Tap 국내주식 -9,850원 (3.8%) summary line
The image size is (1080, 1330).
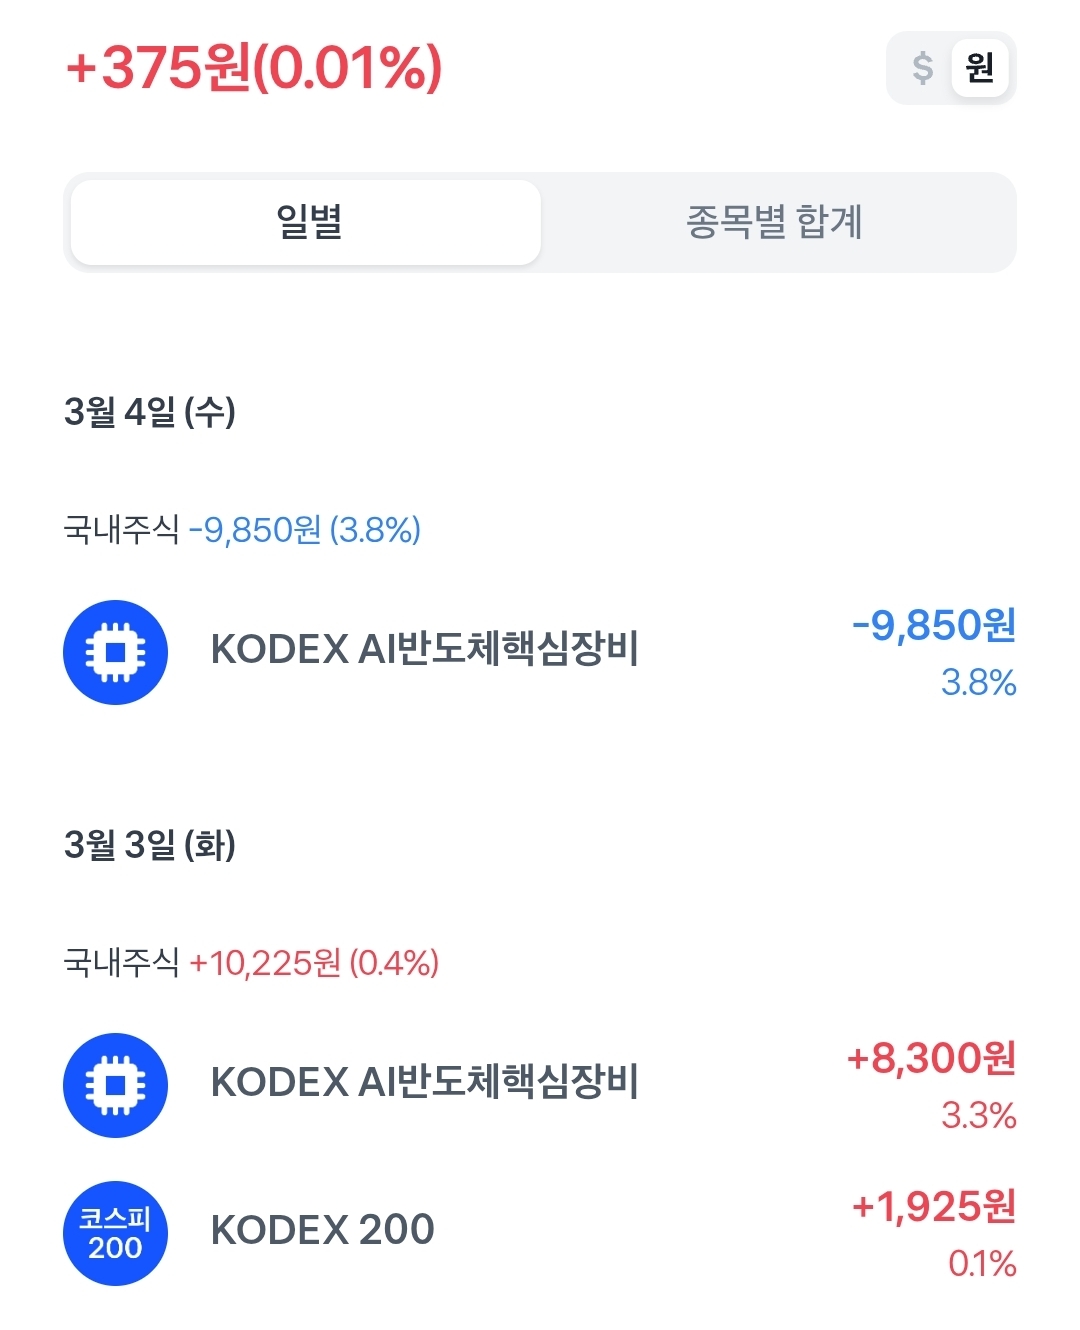(242, 530)
